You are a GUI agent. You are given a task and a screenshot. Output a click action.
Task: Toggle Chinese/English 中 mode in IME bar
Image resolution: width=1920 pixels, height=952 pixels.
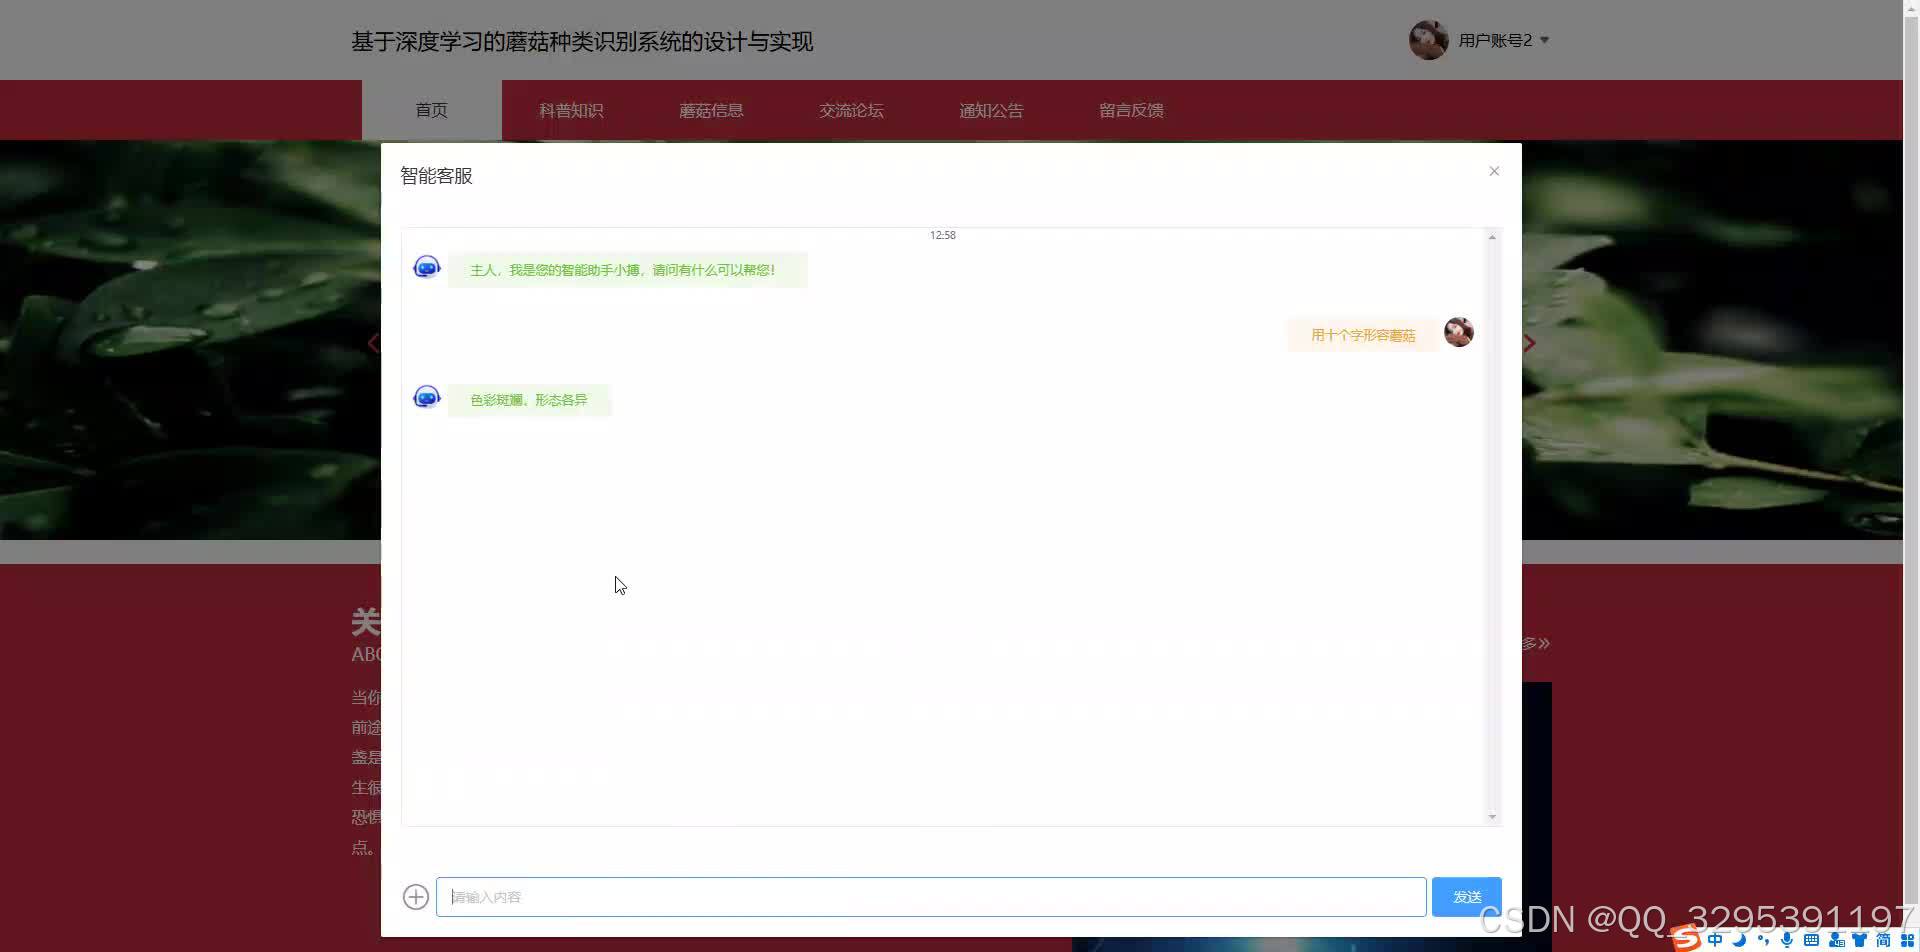[x=1715, y=939]
